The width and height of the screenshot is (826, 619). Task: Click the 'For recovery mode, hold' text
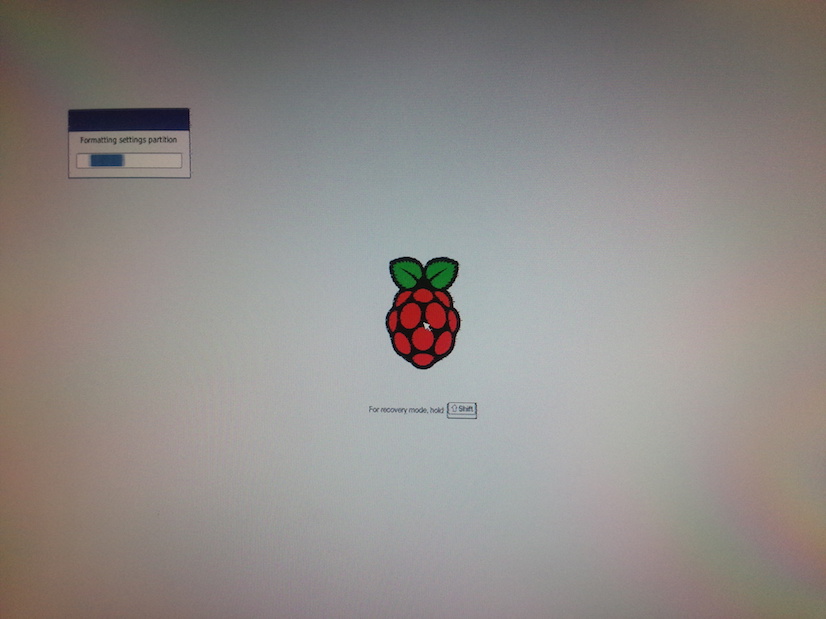tap(406, 410)
